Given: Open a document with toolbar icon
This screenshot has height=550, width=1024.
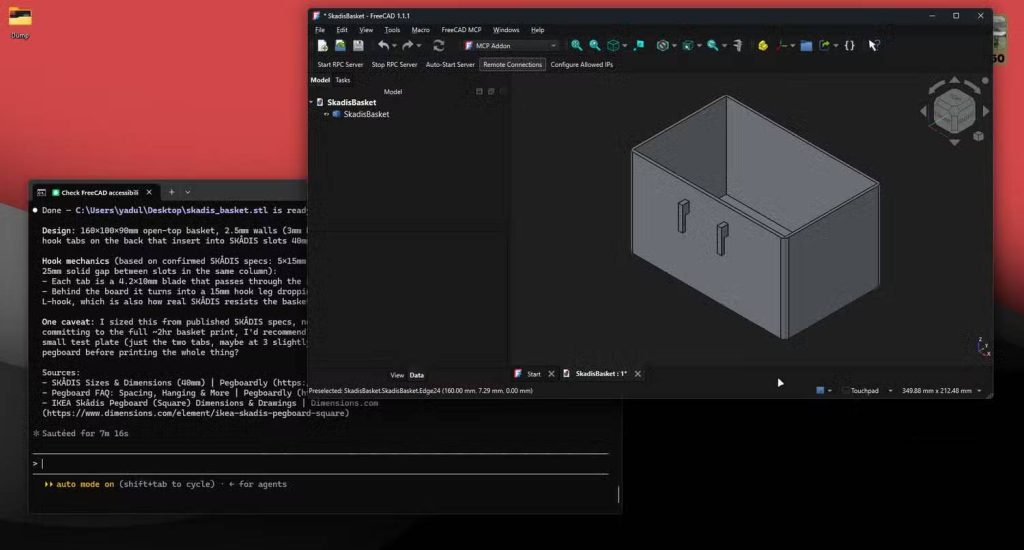Looking at the screenshot, I should point(340,46).
